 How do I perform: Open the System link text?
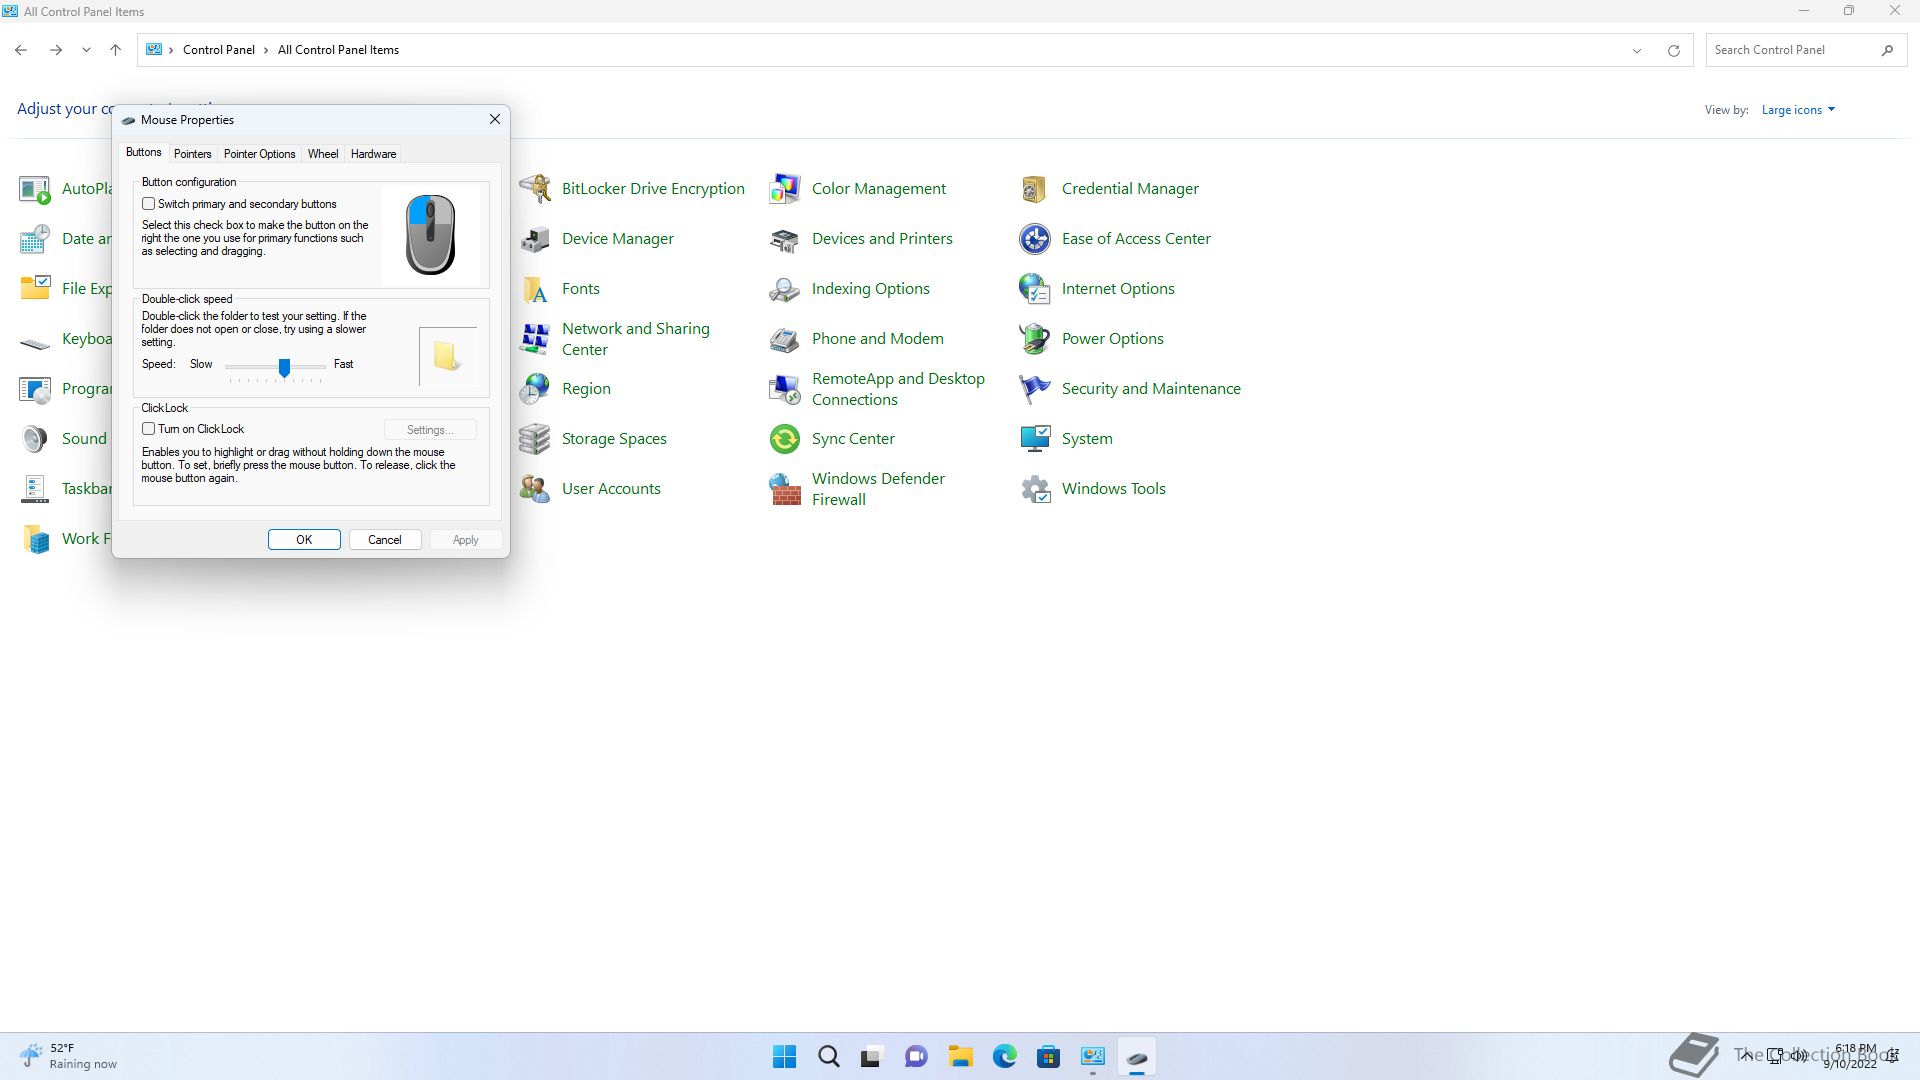point(1087,438)
